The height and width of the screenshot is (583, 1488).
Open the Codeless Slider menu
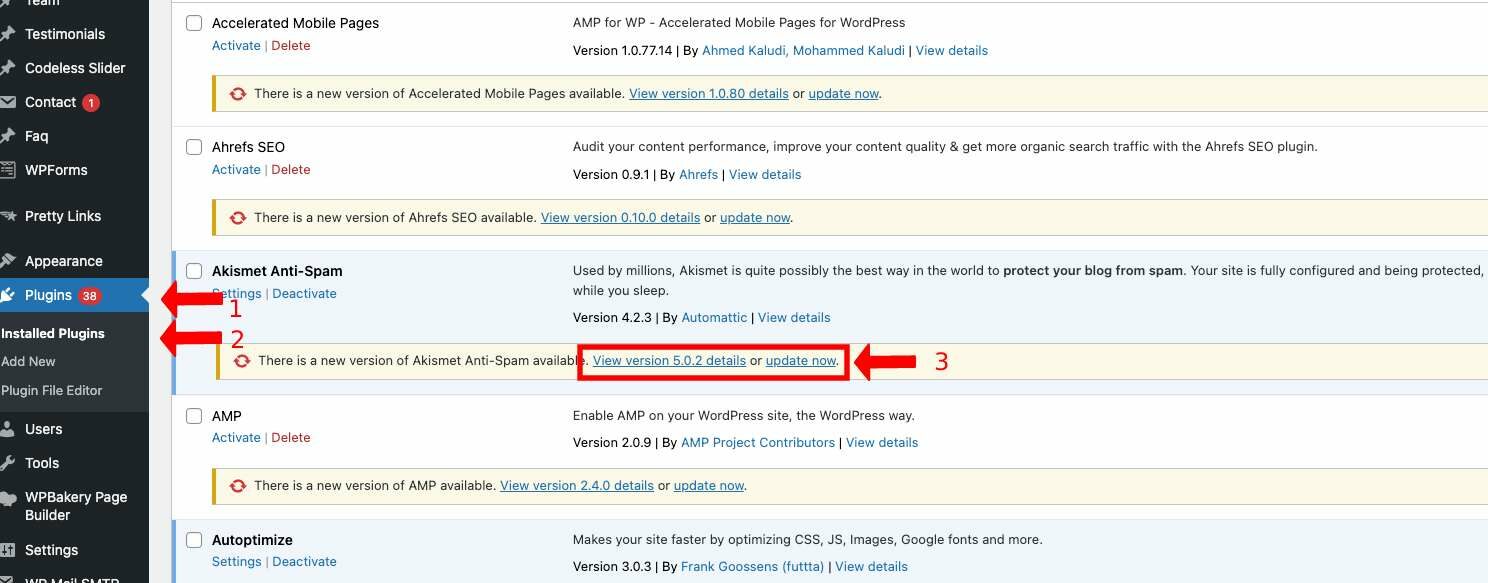coord(75,68)
